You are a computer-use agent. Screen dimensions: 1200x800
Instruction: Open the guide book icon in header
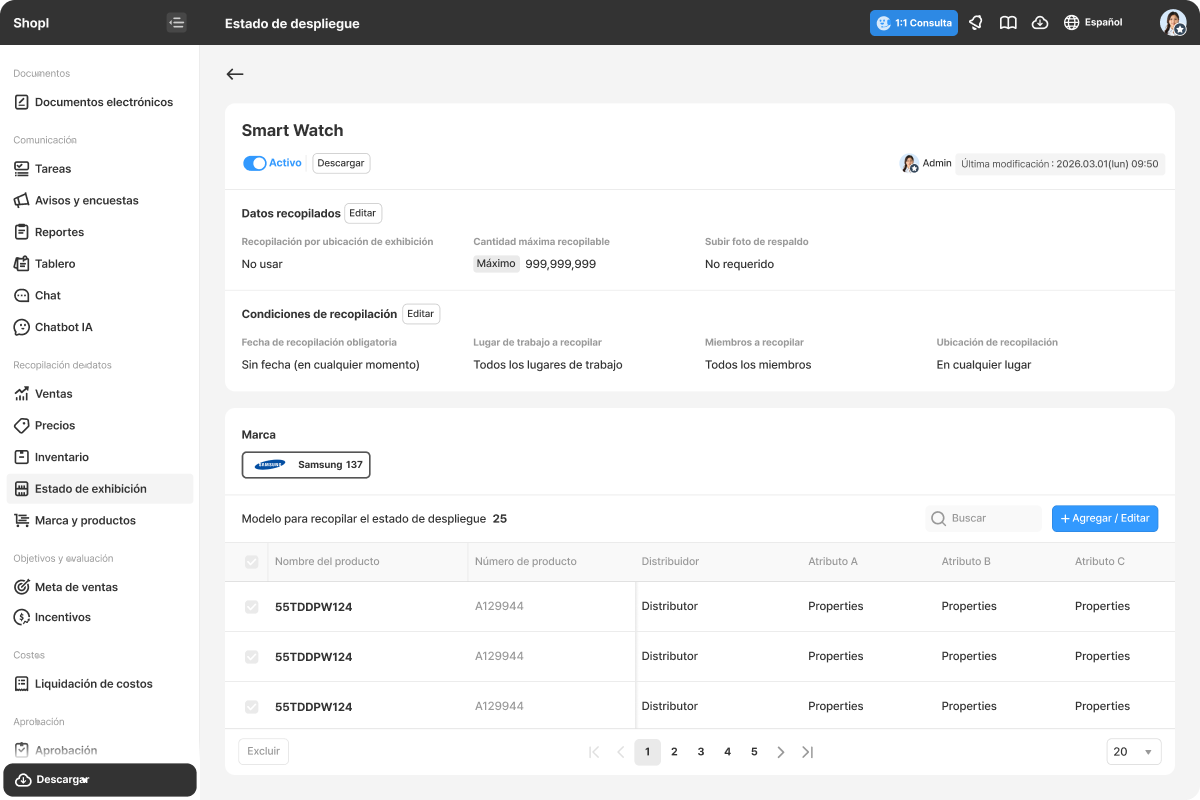(x=1008, y=23)
